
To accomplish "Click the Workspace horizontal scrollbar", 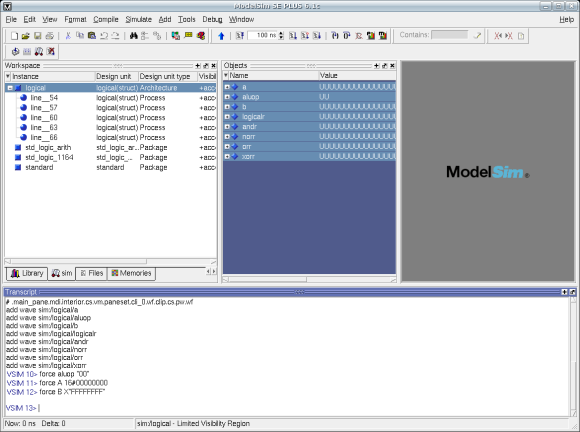I will pyautogui.click(x=110, y=261).
